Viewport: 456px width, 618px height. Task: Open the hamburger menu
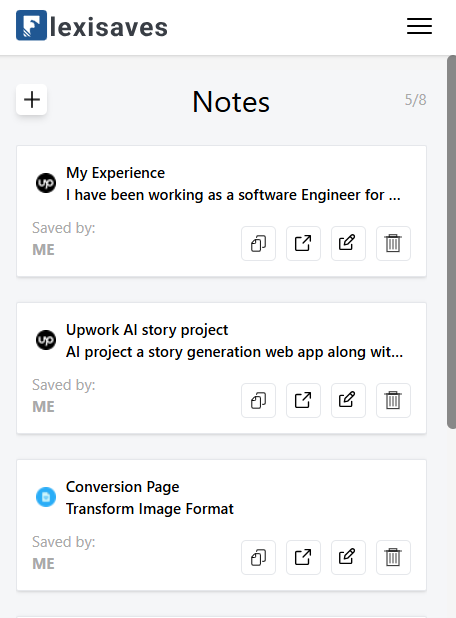tap(419, 26)
